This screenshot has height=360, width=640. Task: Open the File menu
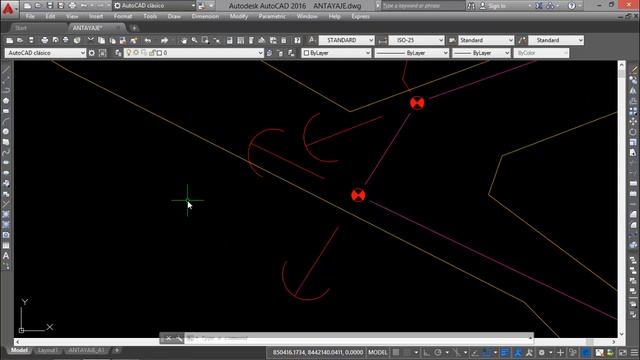[30, 16]
